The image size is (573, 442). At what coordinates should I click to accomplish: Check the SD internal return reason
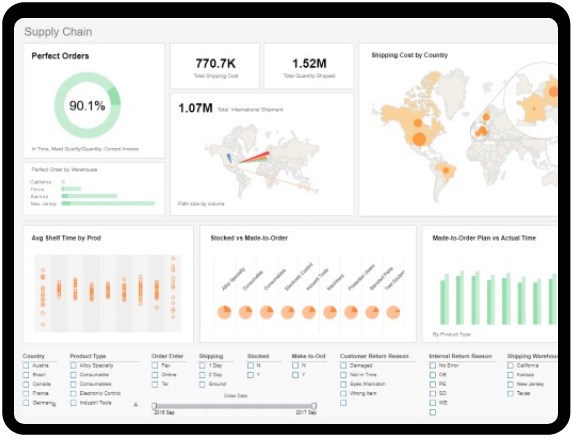[433, 393]
